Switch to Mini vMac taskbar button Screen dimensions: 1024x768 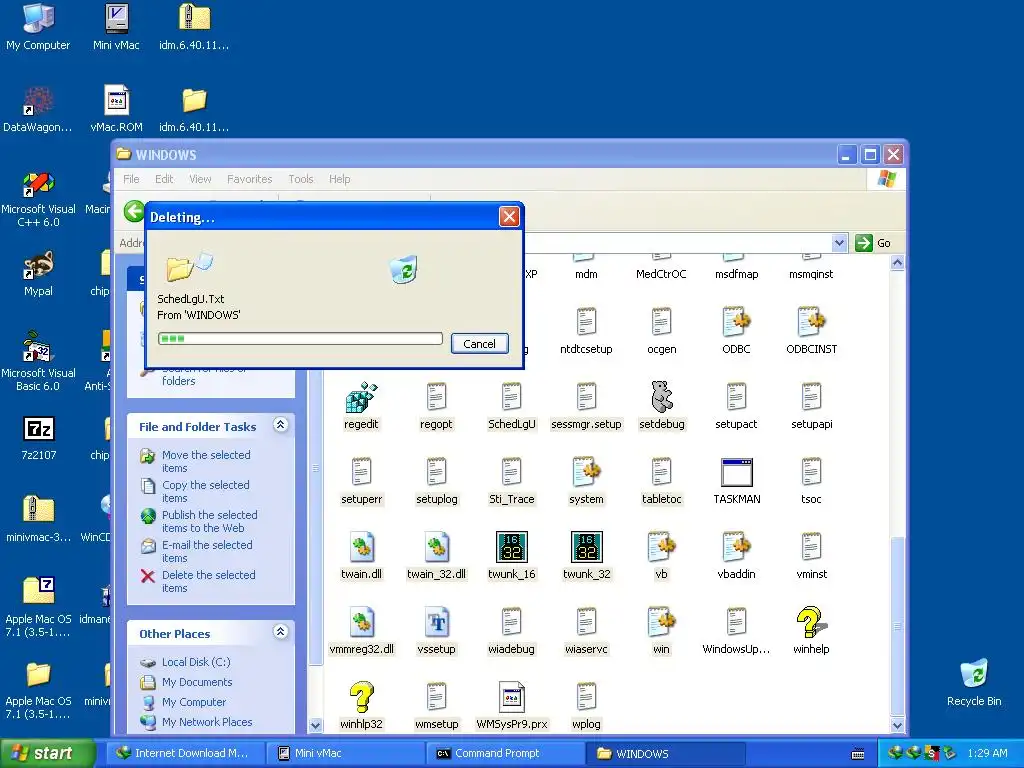(345, 754)
